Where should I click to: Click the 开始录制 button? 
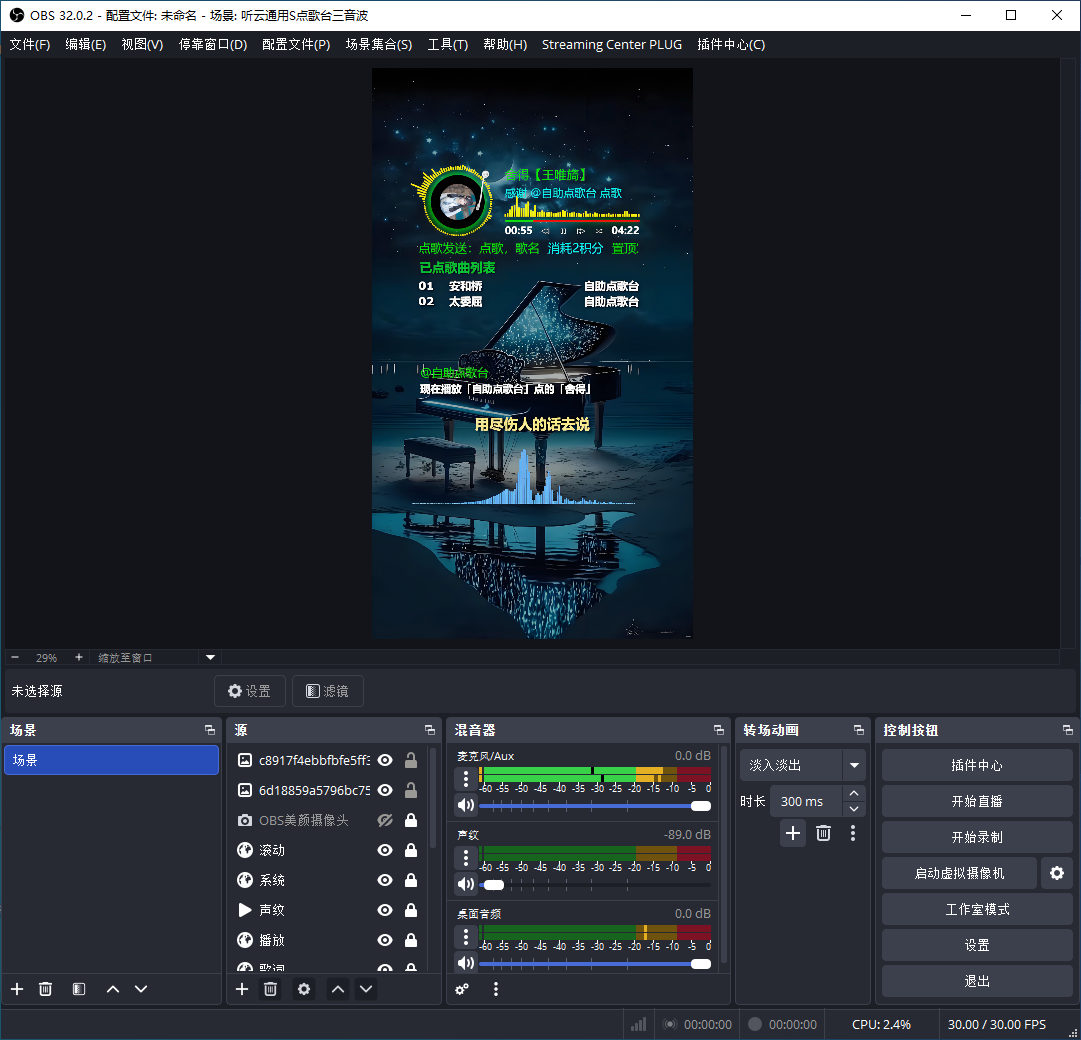(x=976, y=837)
